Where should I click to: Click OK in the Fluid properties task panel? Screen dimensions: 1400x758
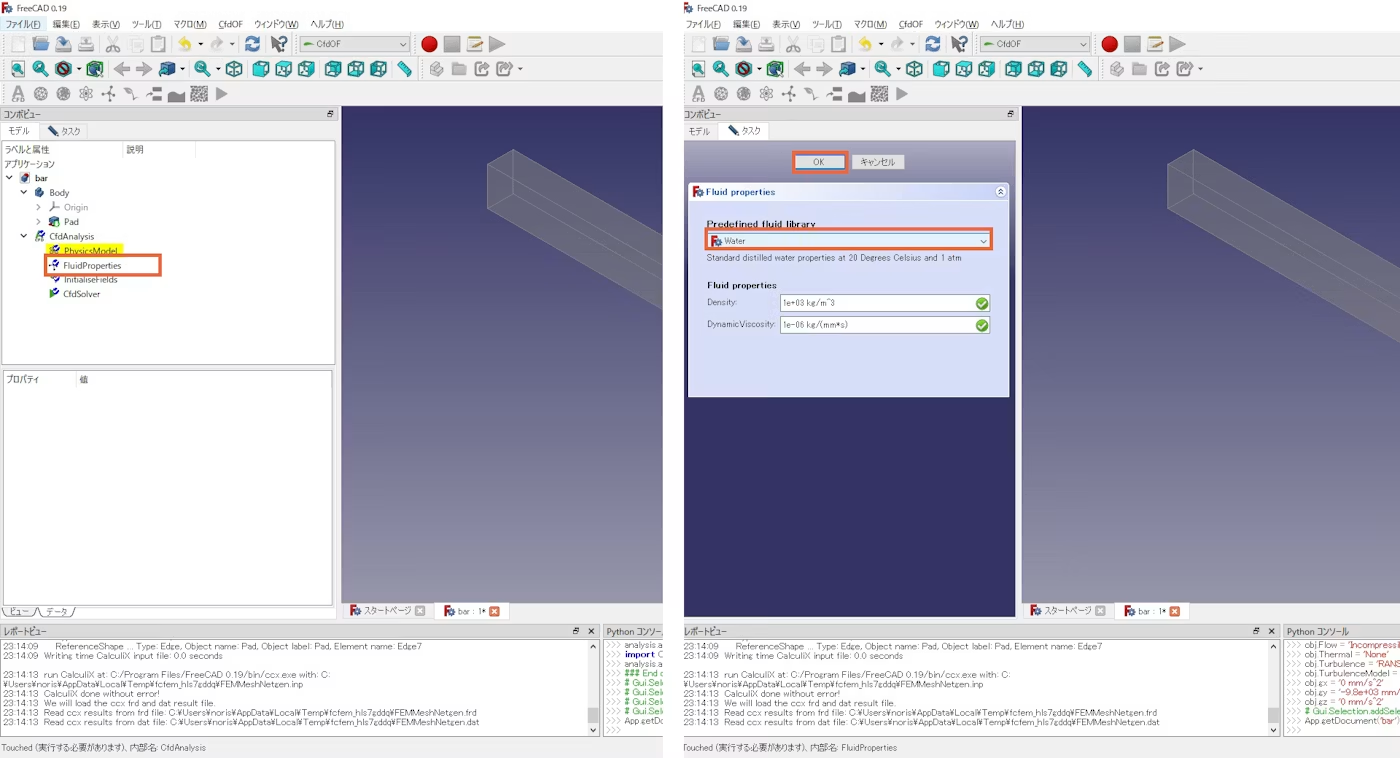[818, 162]
